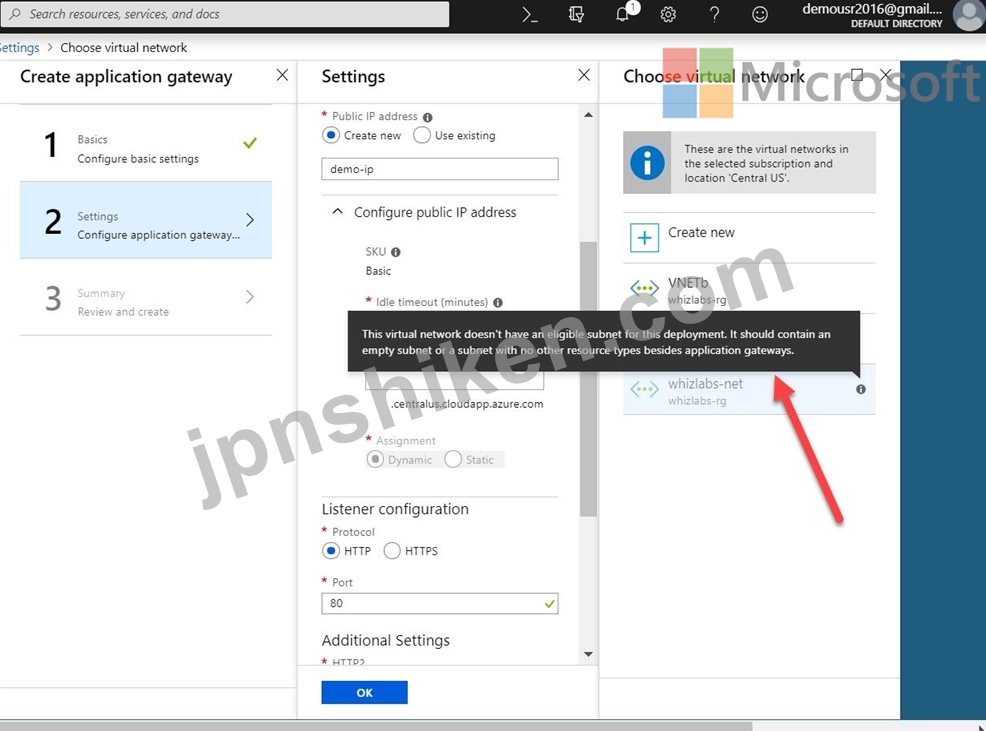Maximize the Choose virtual network blade
986x731 pixels.
click(856, 75)
